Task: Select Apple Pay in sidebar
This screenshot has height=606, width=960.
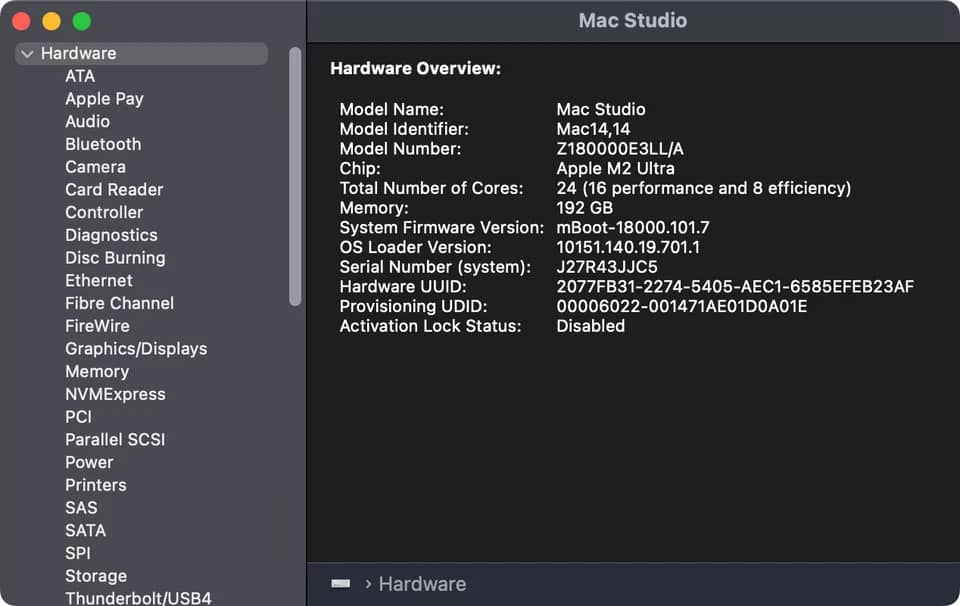Action: pyautogui.click(x=104, y=99)
